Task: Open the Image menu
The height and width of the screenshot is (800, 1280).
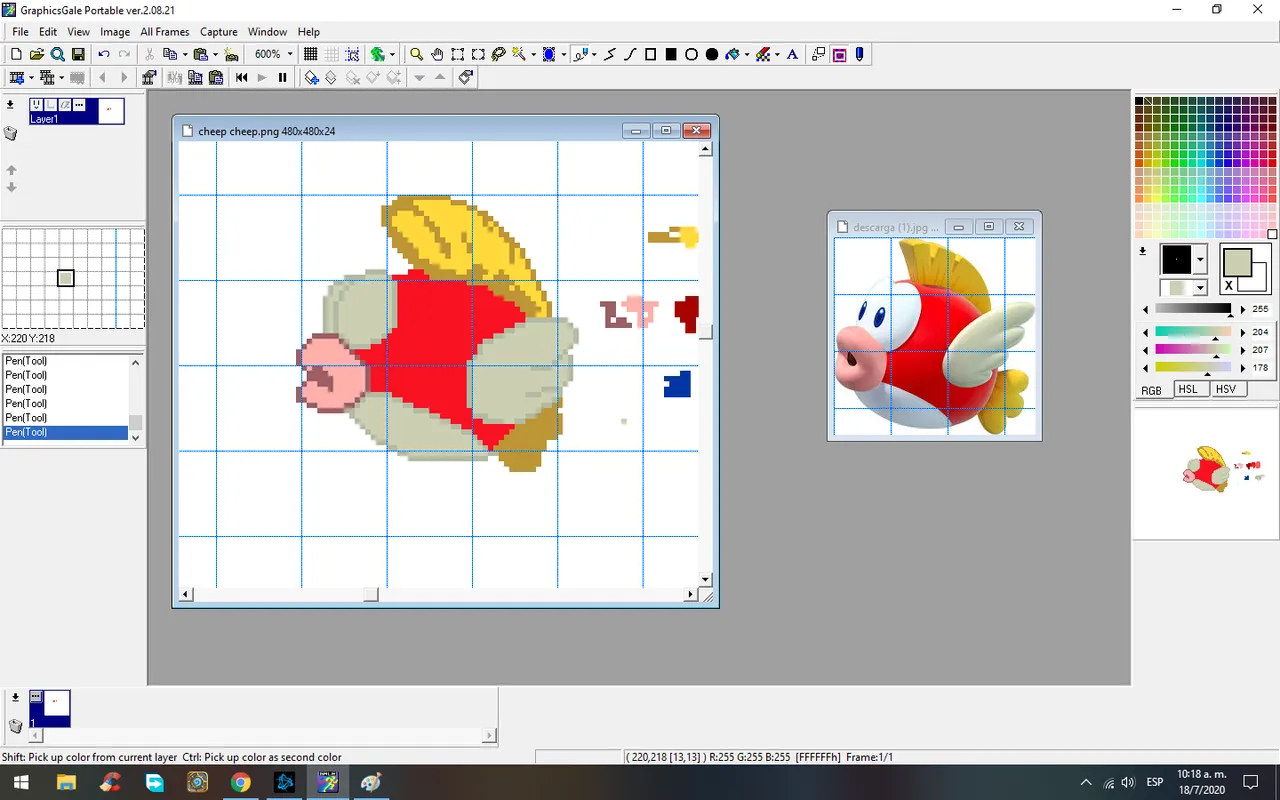Action: coord(115,32)
